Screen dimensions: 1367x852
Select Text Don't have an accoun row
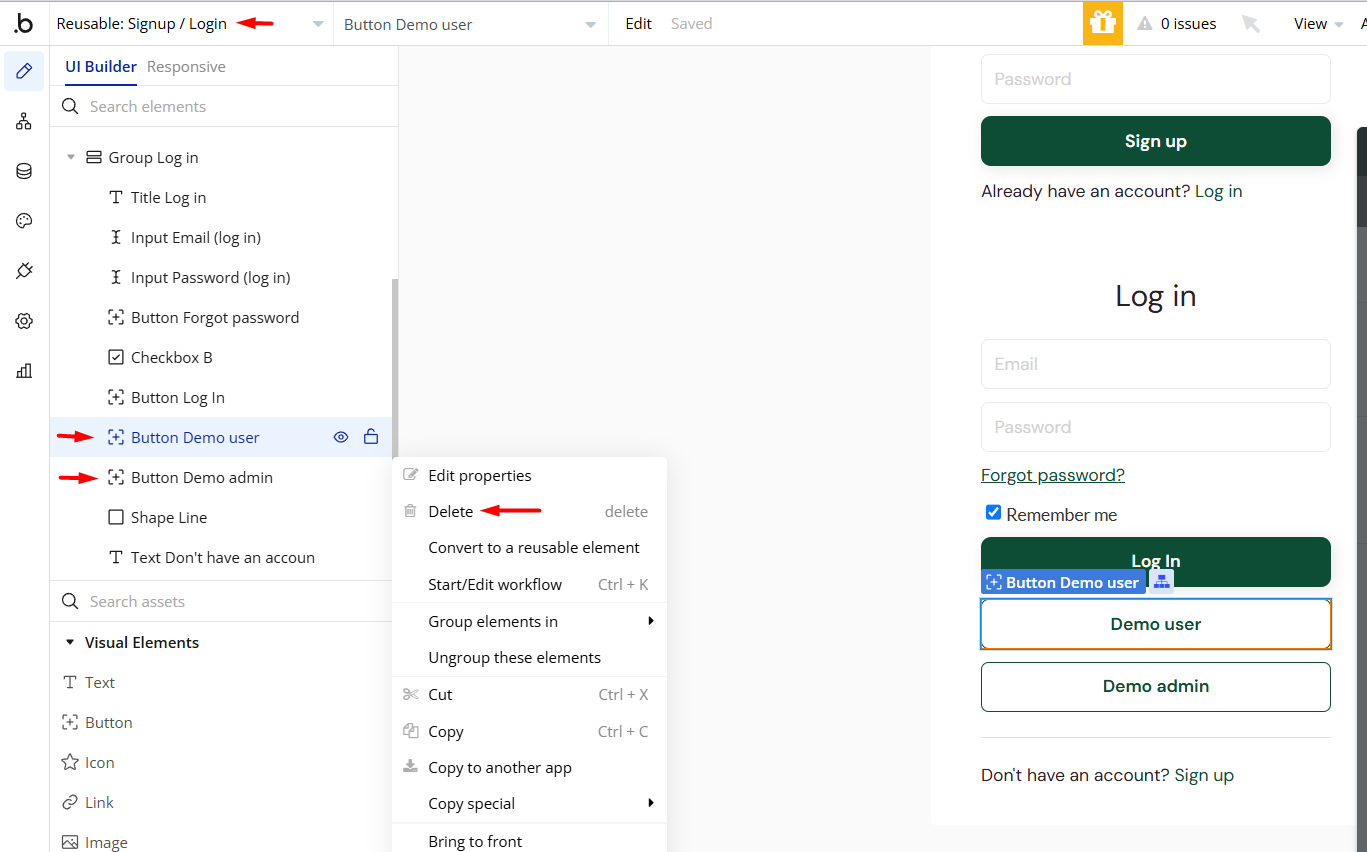coord(220,557)
